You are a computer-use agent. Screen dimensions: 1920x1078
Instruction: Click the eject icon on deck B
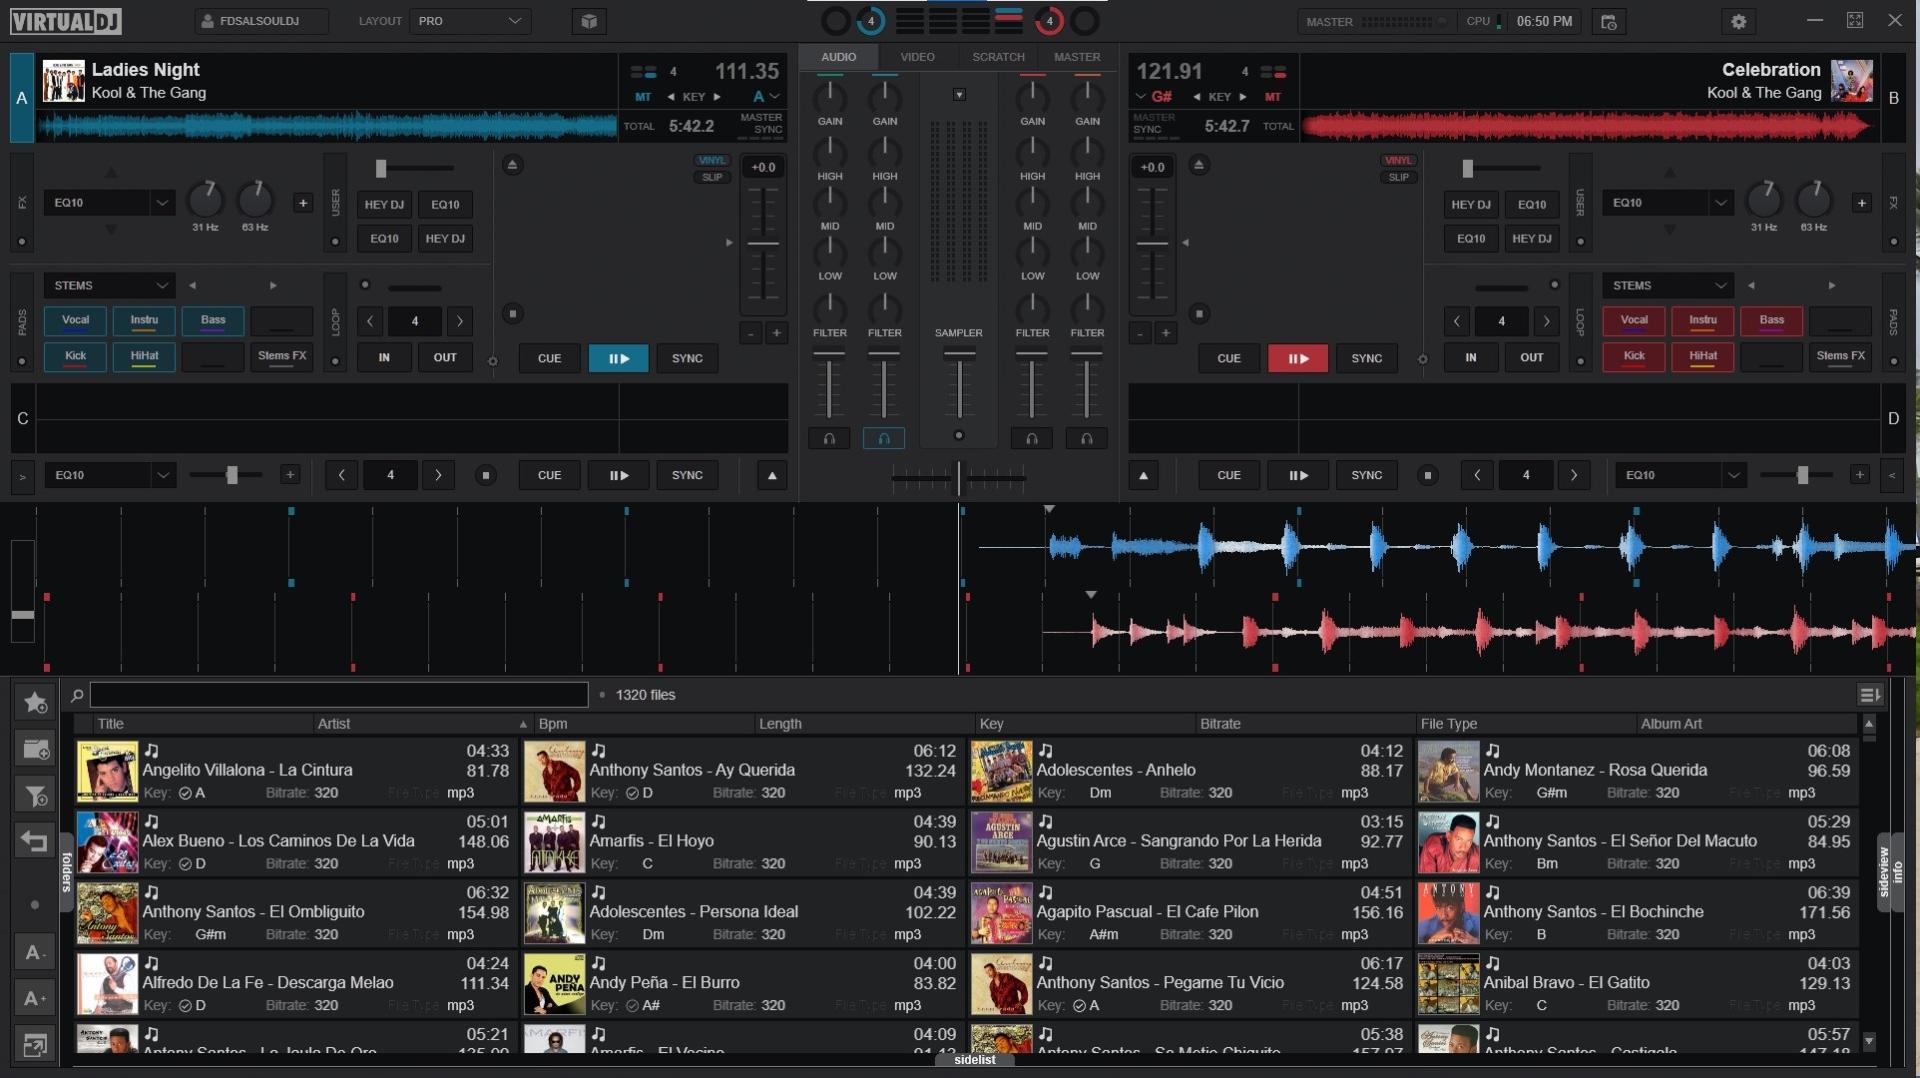coord(1200,165)
